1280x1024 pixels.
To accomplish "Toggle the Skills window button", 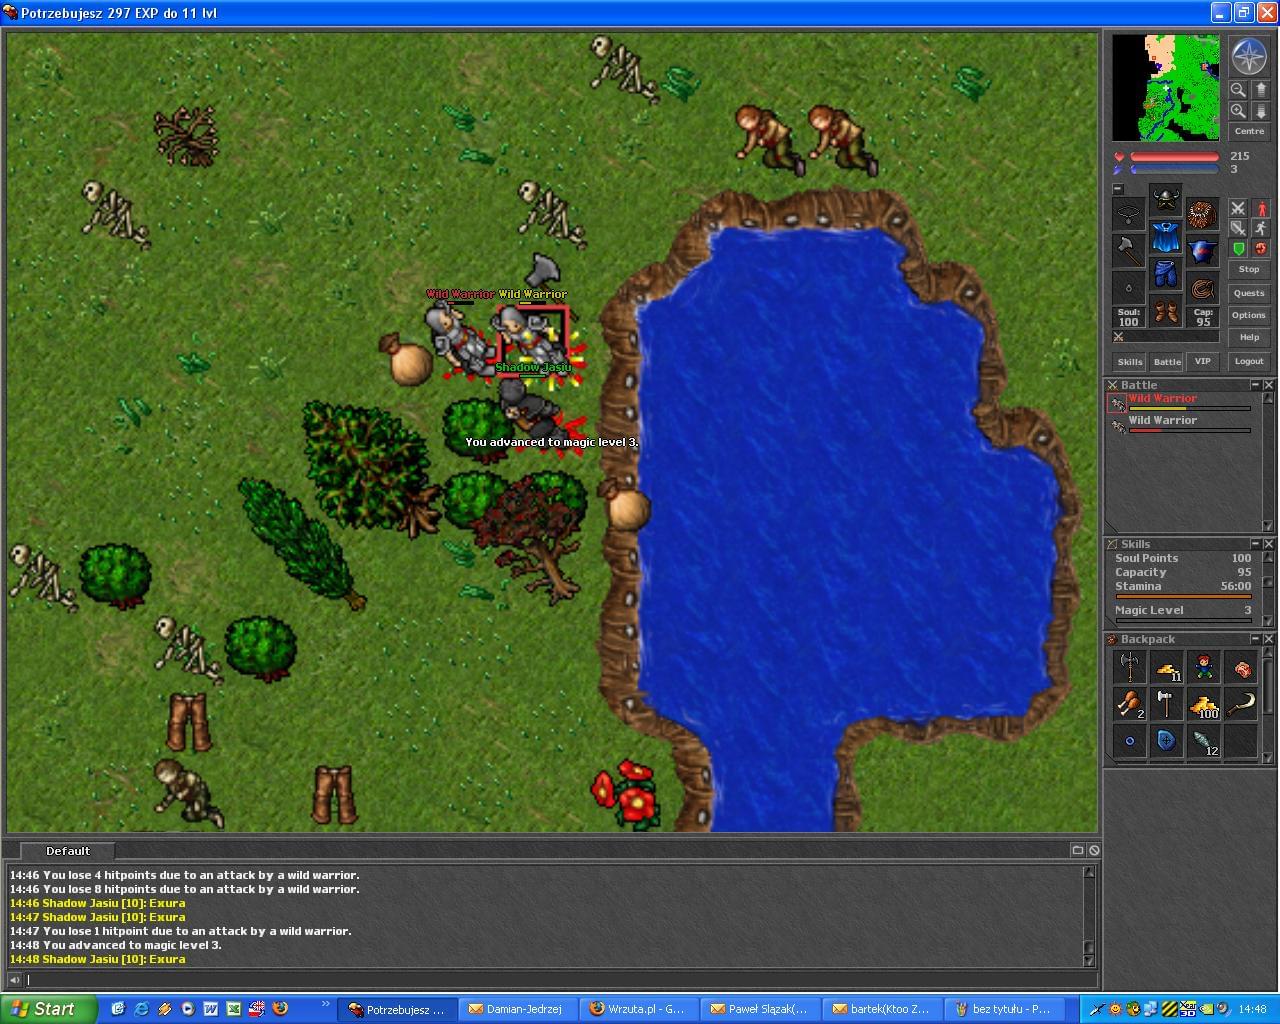I will [1130, 361].
